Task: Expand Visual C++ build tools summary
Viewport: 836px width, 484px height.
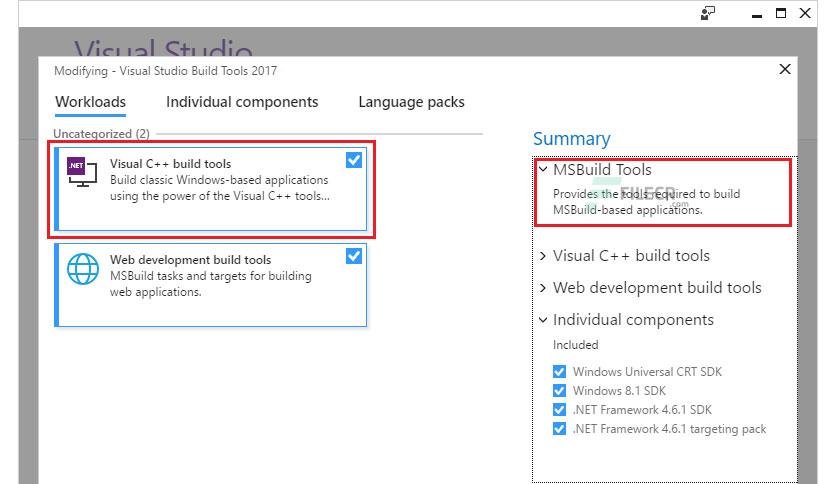Action: click(x=543, y=256)
